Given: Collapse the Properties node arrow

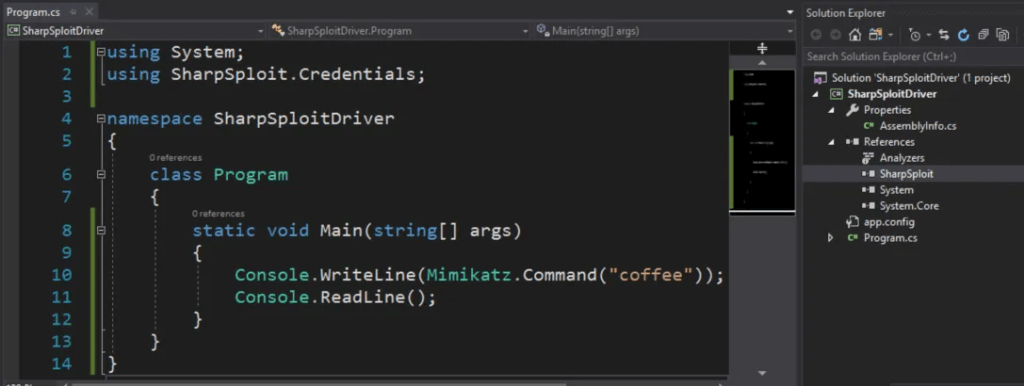Looking at the screenshot, I should coord(831,110).
